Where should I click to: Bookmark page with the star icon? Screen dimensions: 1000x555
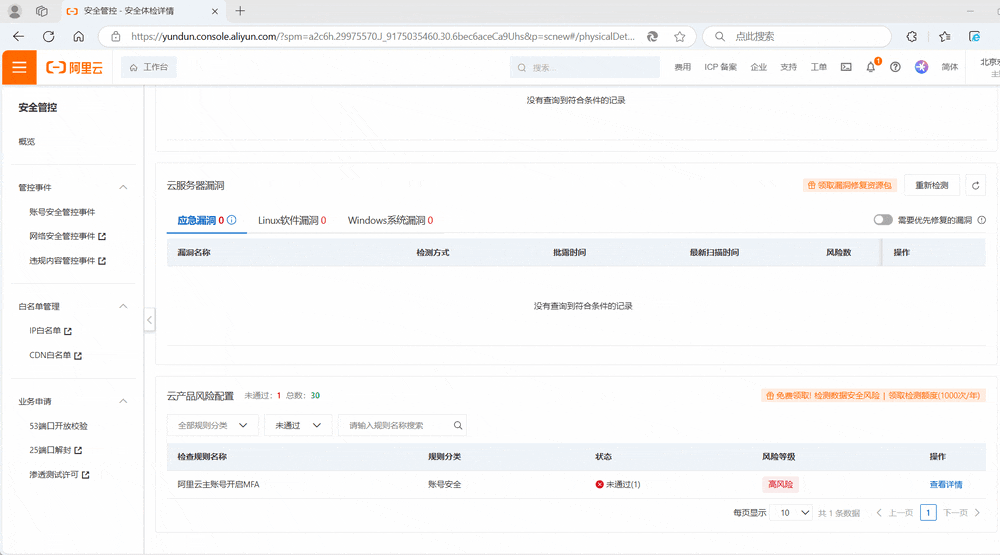[x=680, y=36]
